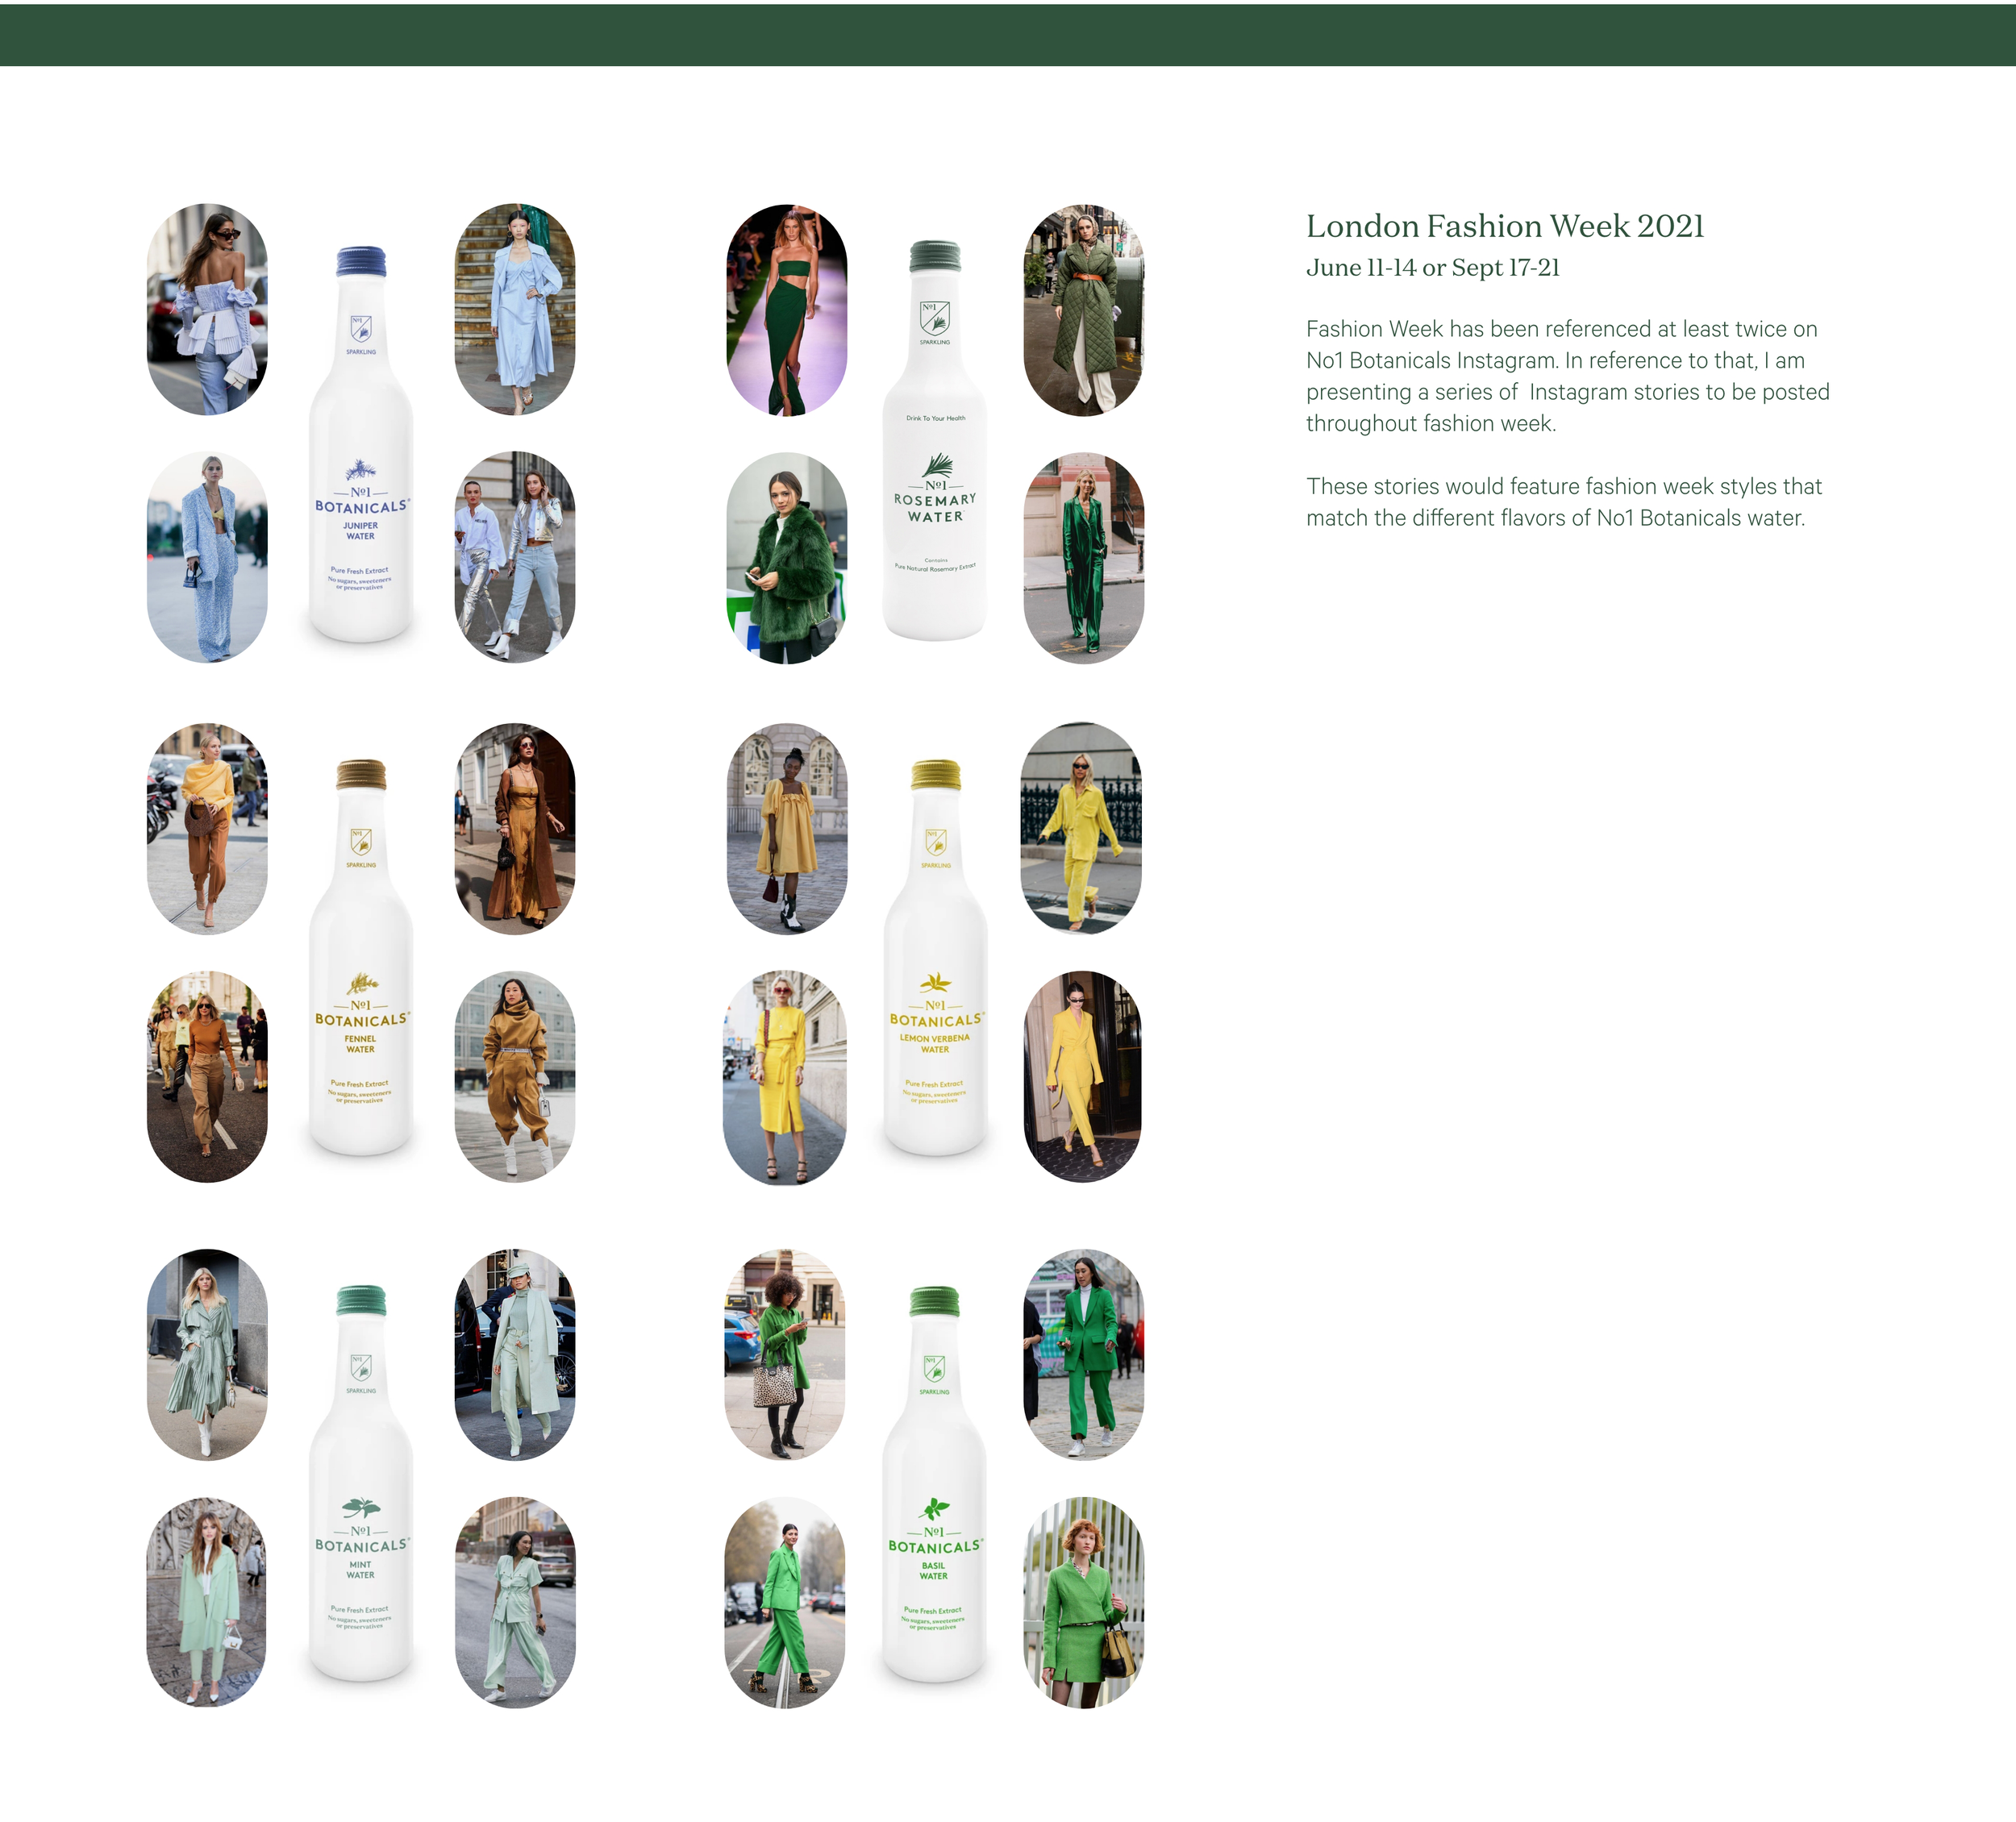Click the London Fashion Week 2021 heading
This screenshot has height=1822, width=2016.
(x=1504, y=226)
